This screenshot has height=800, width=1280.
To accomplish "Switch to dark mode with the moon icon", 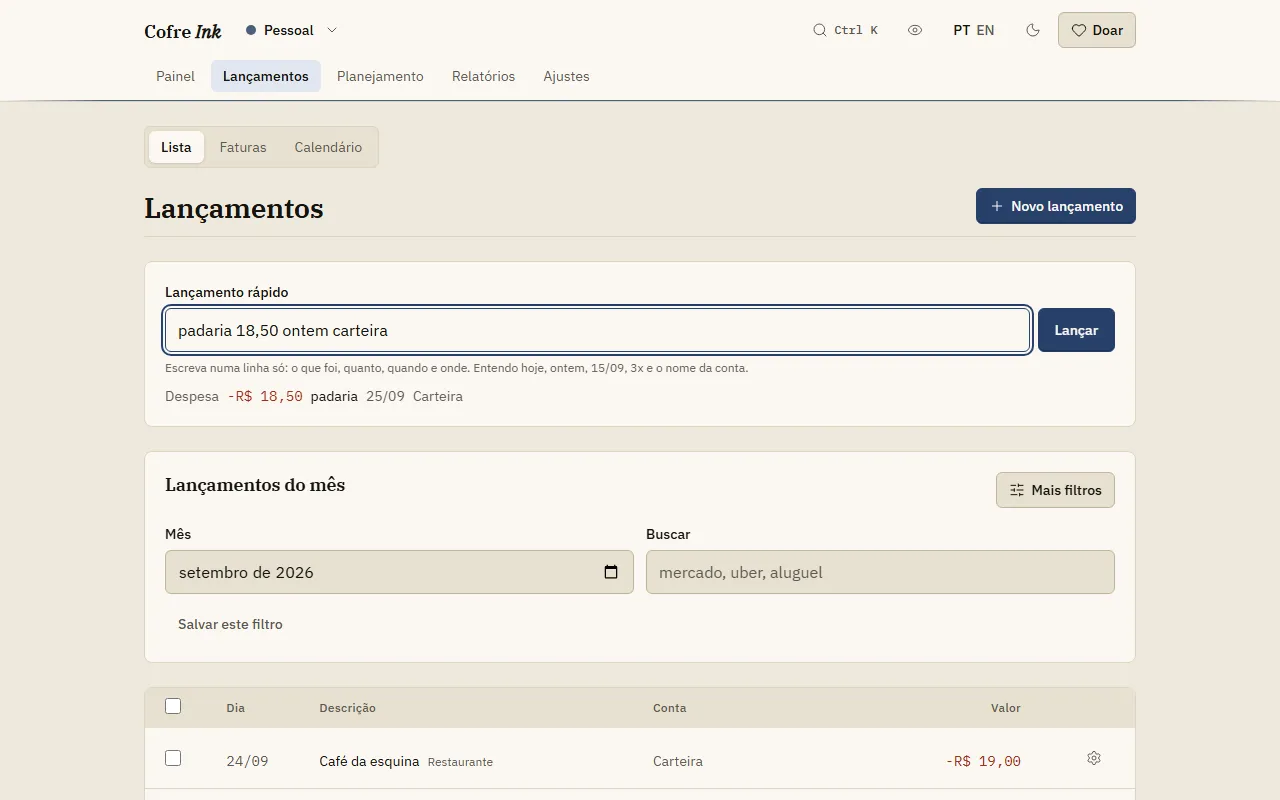I will click(x=1033, y=30).
